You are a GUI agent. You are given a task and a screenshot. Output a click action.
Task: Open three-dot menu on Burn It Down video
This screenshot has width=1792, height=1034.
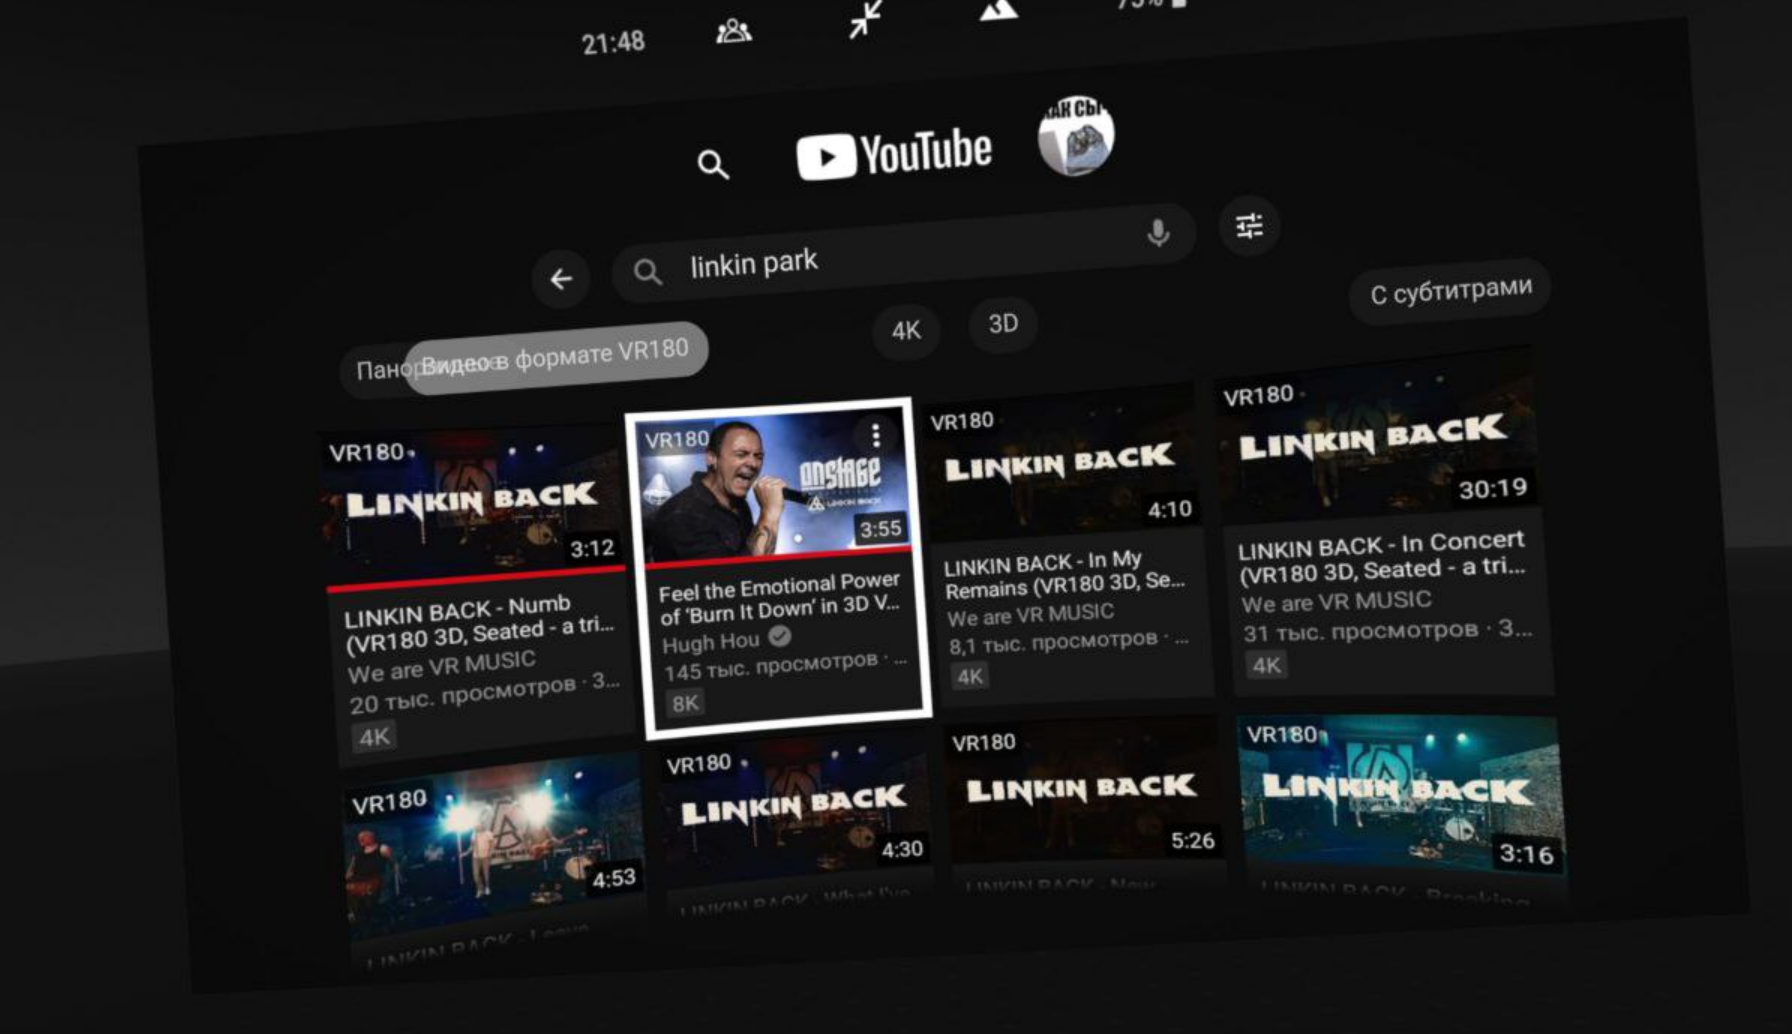pyautogui.click(x=875, y=435)
